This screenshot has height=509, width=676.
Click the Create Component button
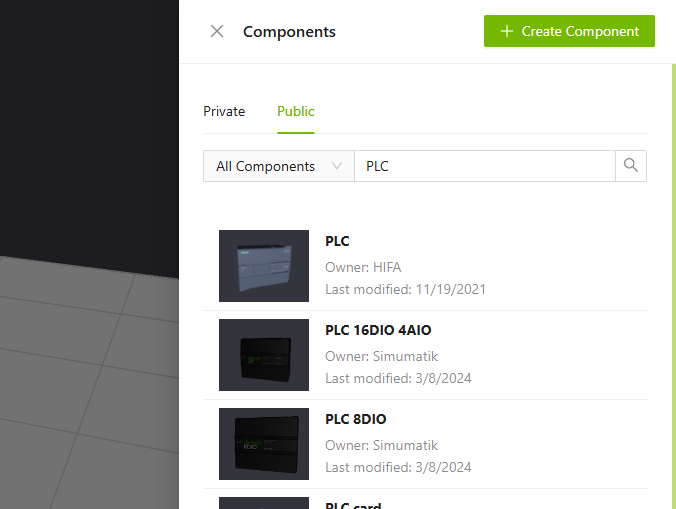coord(569,31)
